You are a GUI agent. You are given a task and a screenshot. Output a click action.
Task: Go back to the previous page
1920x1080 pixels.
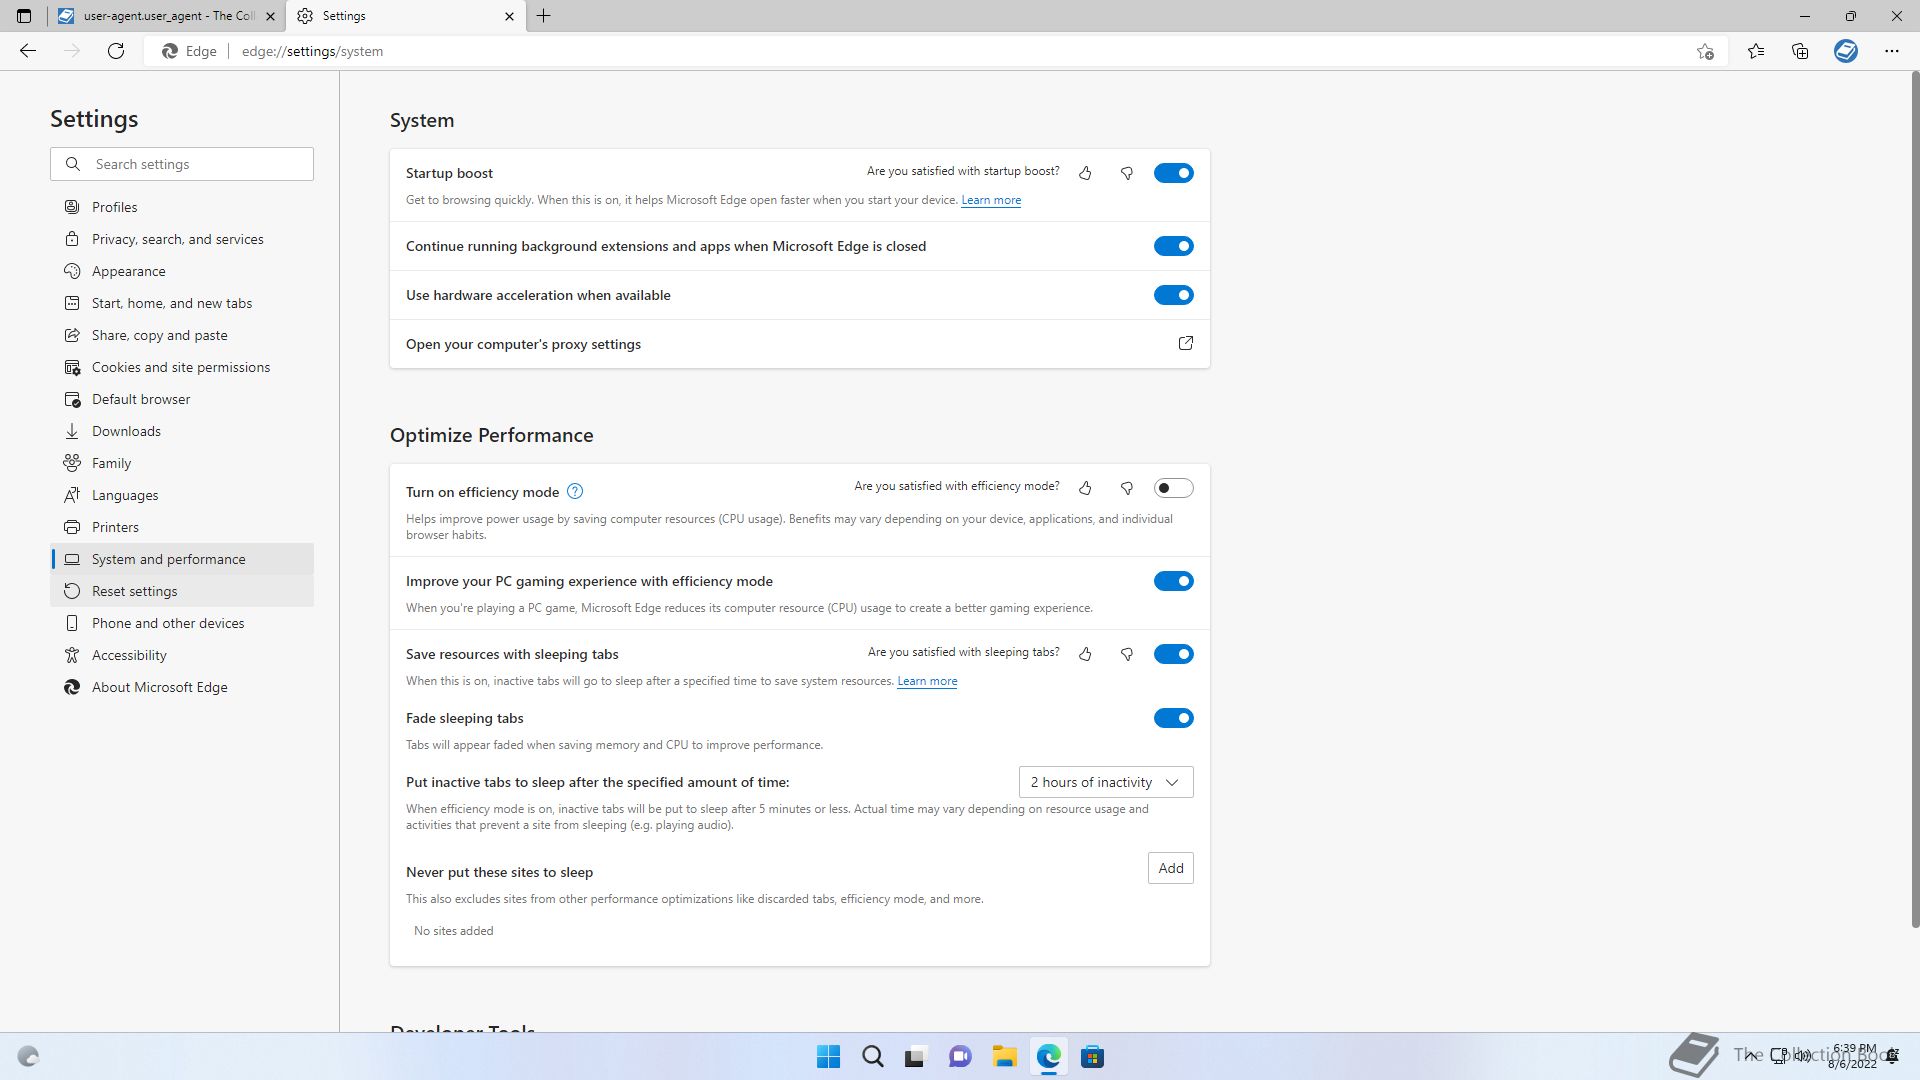28,51
